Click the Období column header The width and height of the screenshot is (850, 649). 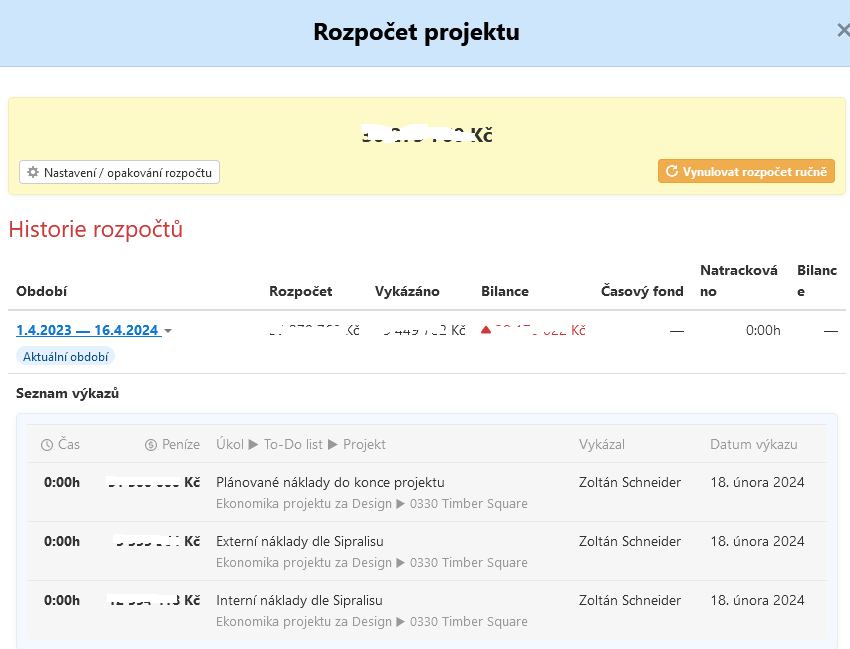click(x=42, y=291)
